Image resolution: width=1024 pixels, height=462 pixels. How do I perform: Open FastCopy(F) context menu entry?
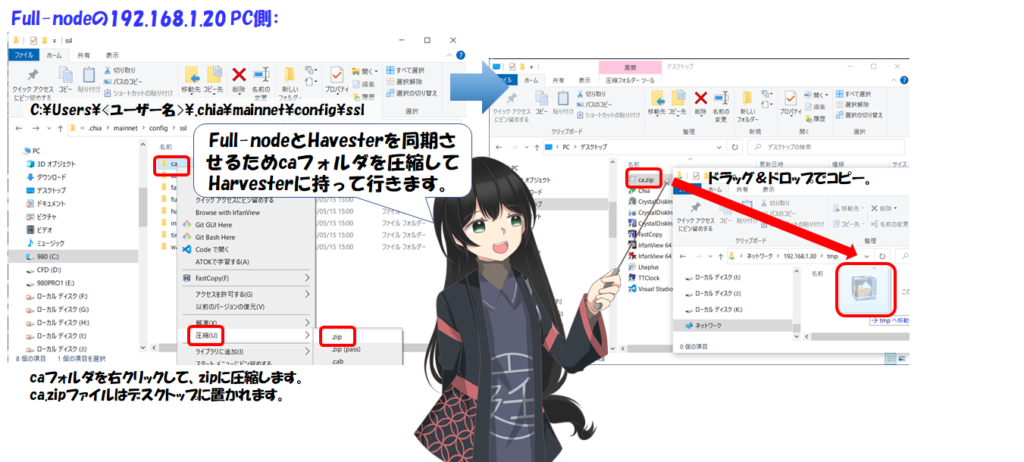coord(247,278)
